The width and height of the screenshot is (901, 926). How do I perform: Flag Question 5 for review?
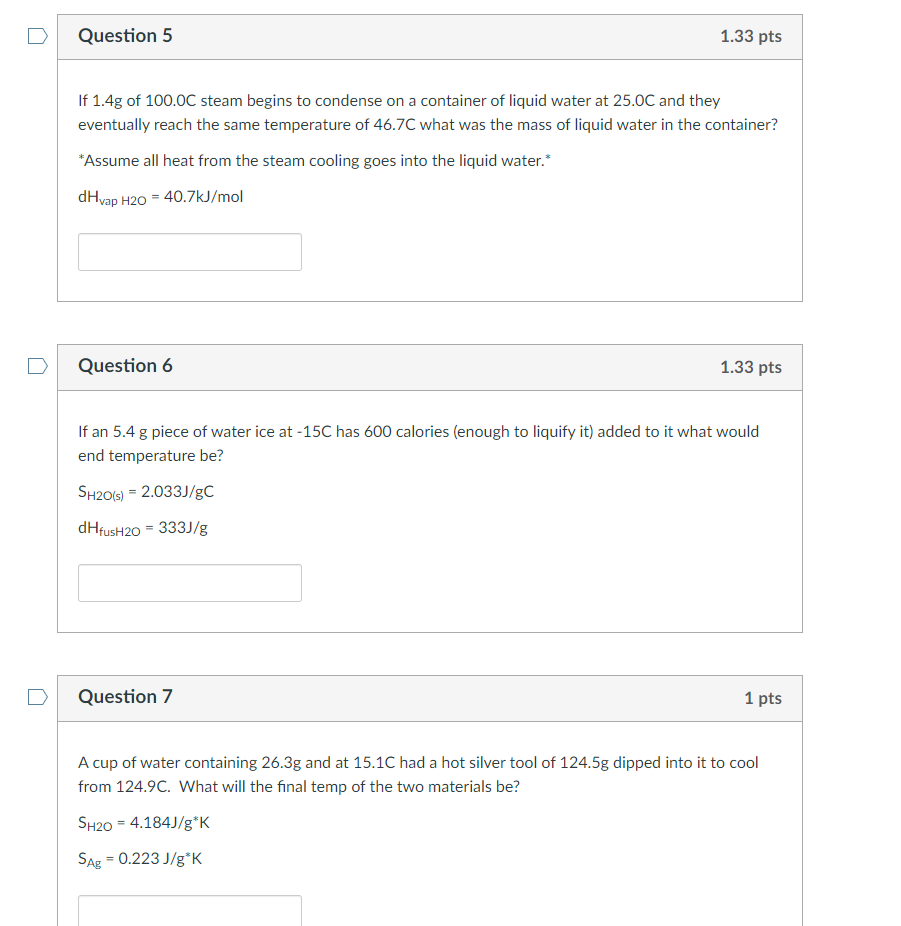[x=37, y=35]
